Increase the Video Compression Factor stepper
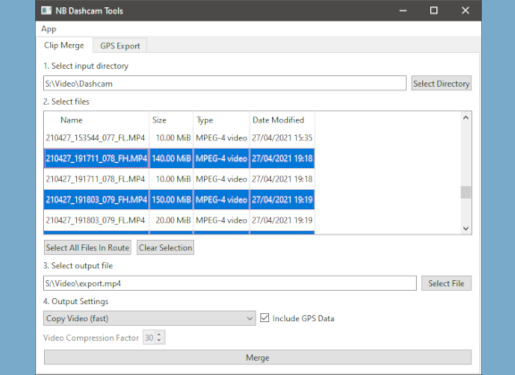The width and height of the screenshot is (515, 375). 159,334
